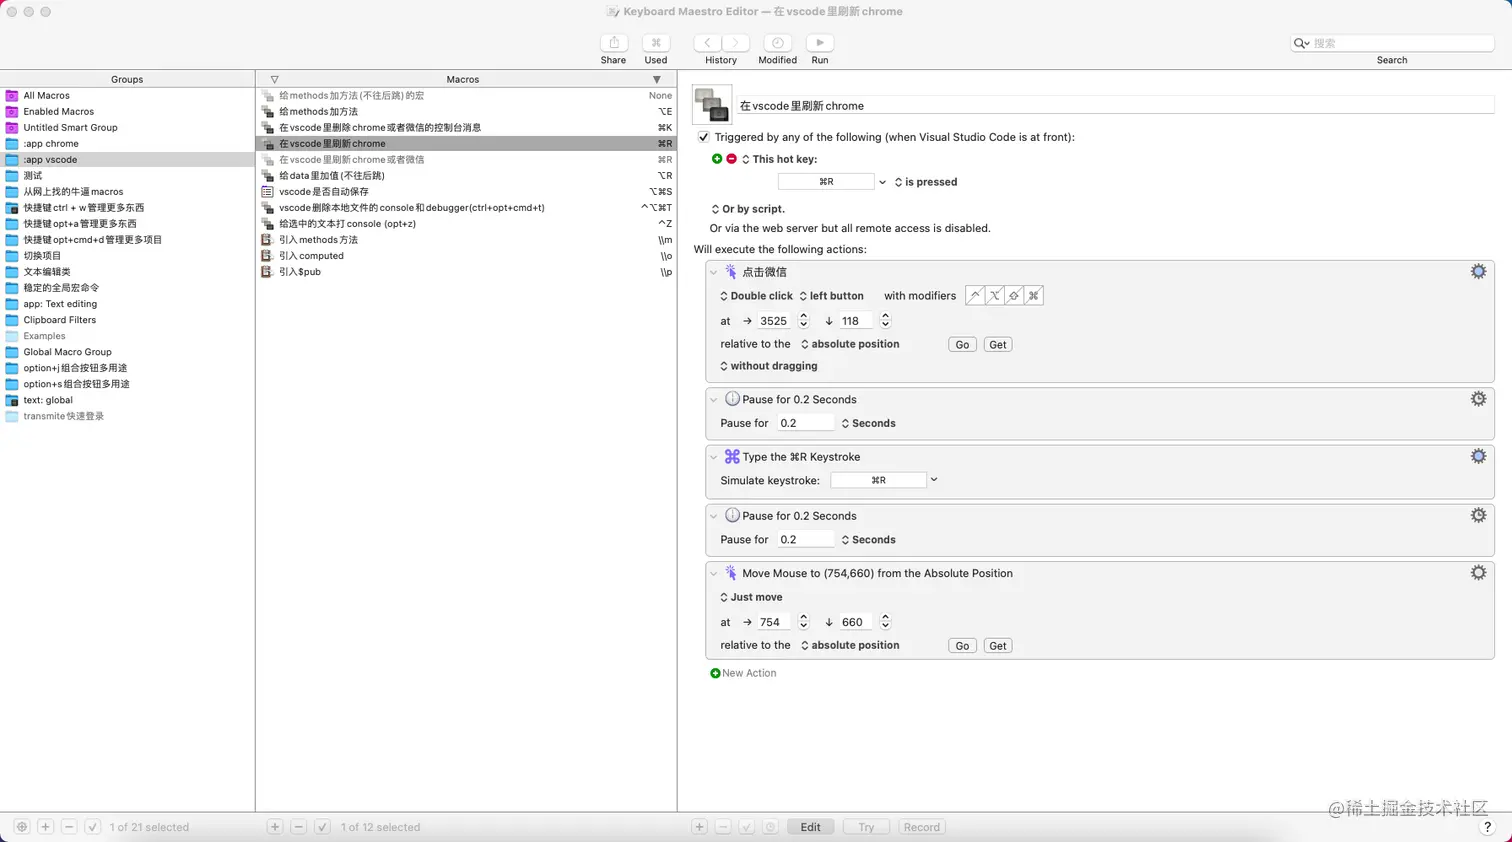
Task: Open the 'Just move' dropdown
Action: [x=752, y=597]
